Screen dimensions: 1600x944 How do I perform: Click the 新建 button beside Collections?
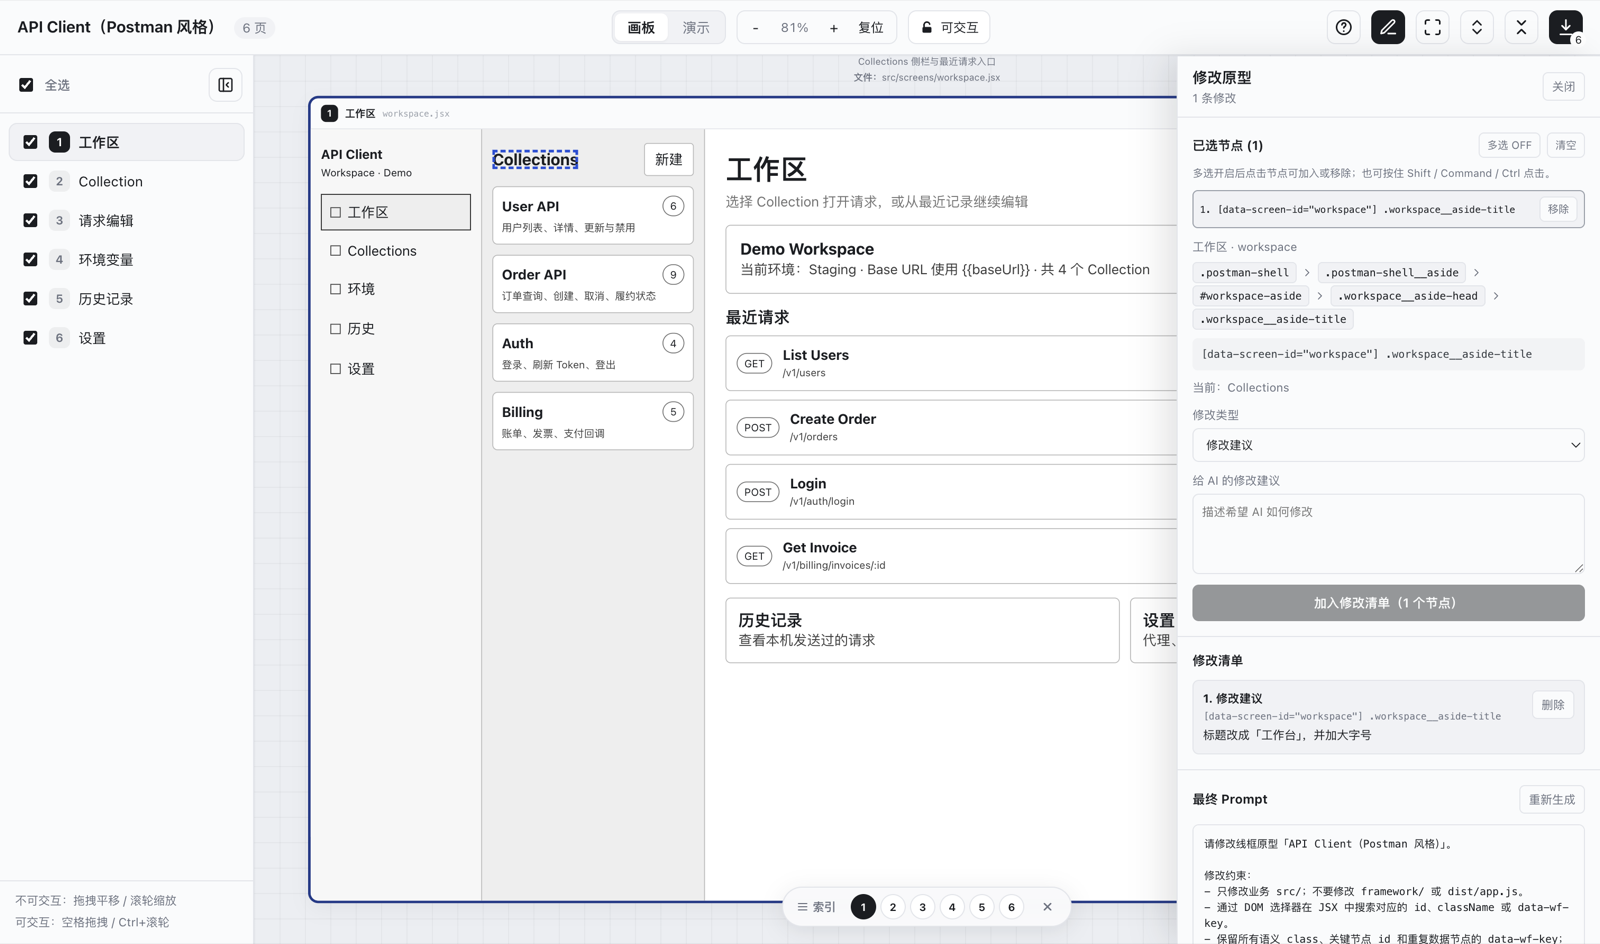668,160
